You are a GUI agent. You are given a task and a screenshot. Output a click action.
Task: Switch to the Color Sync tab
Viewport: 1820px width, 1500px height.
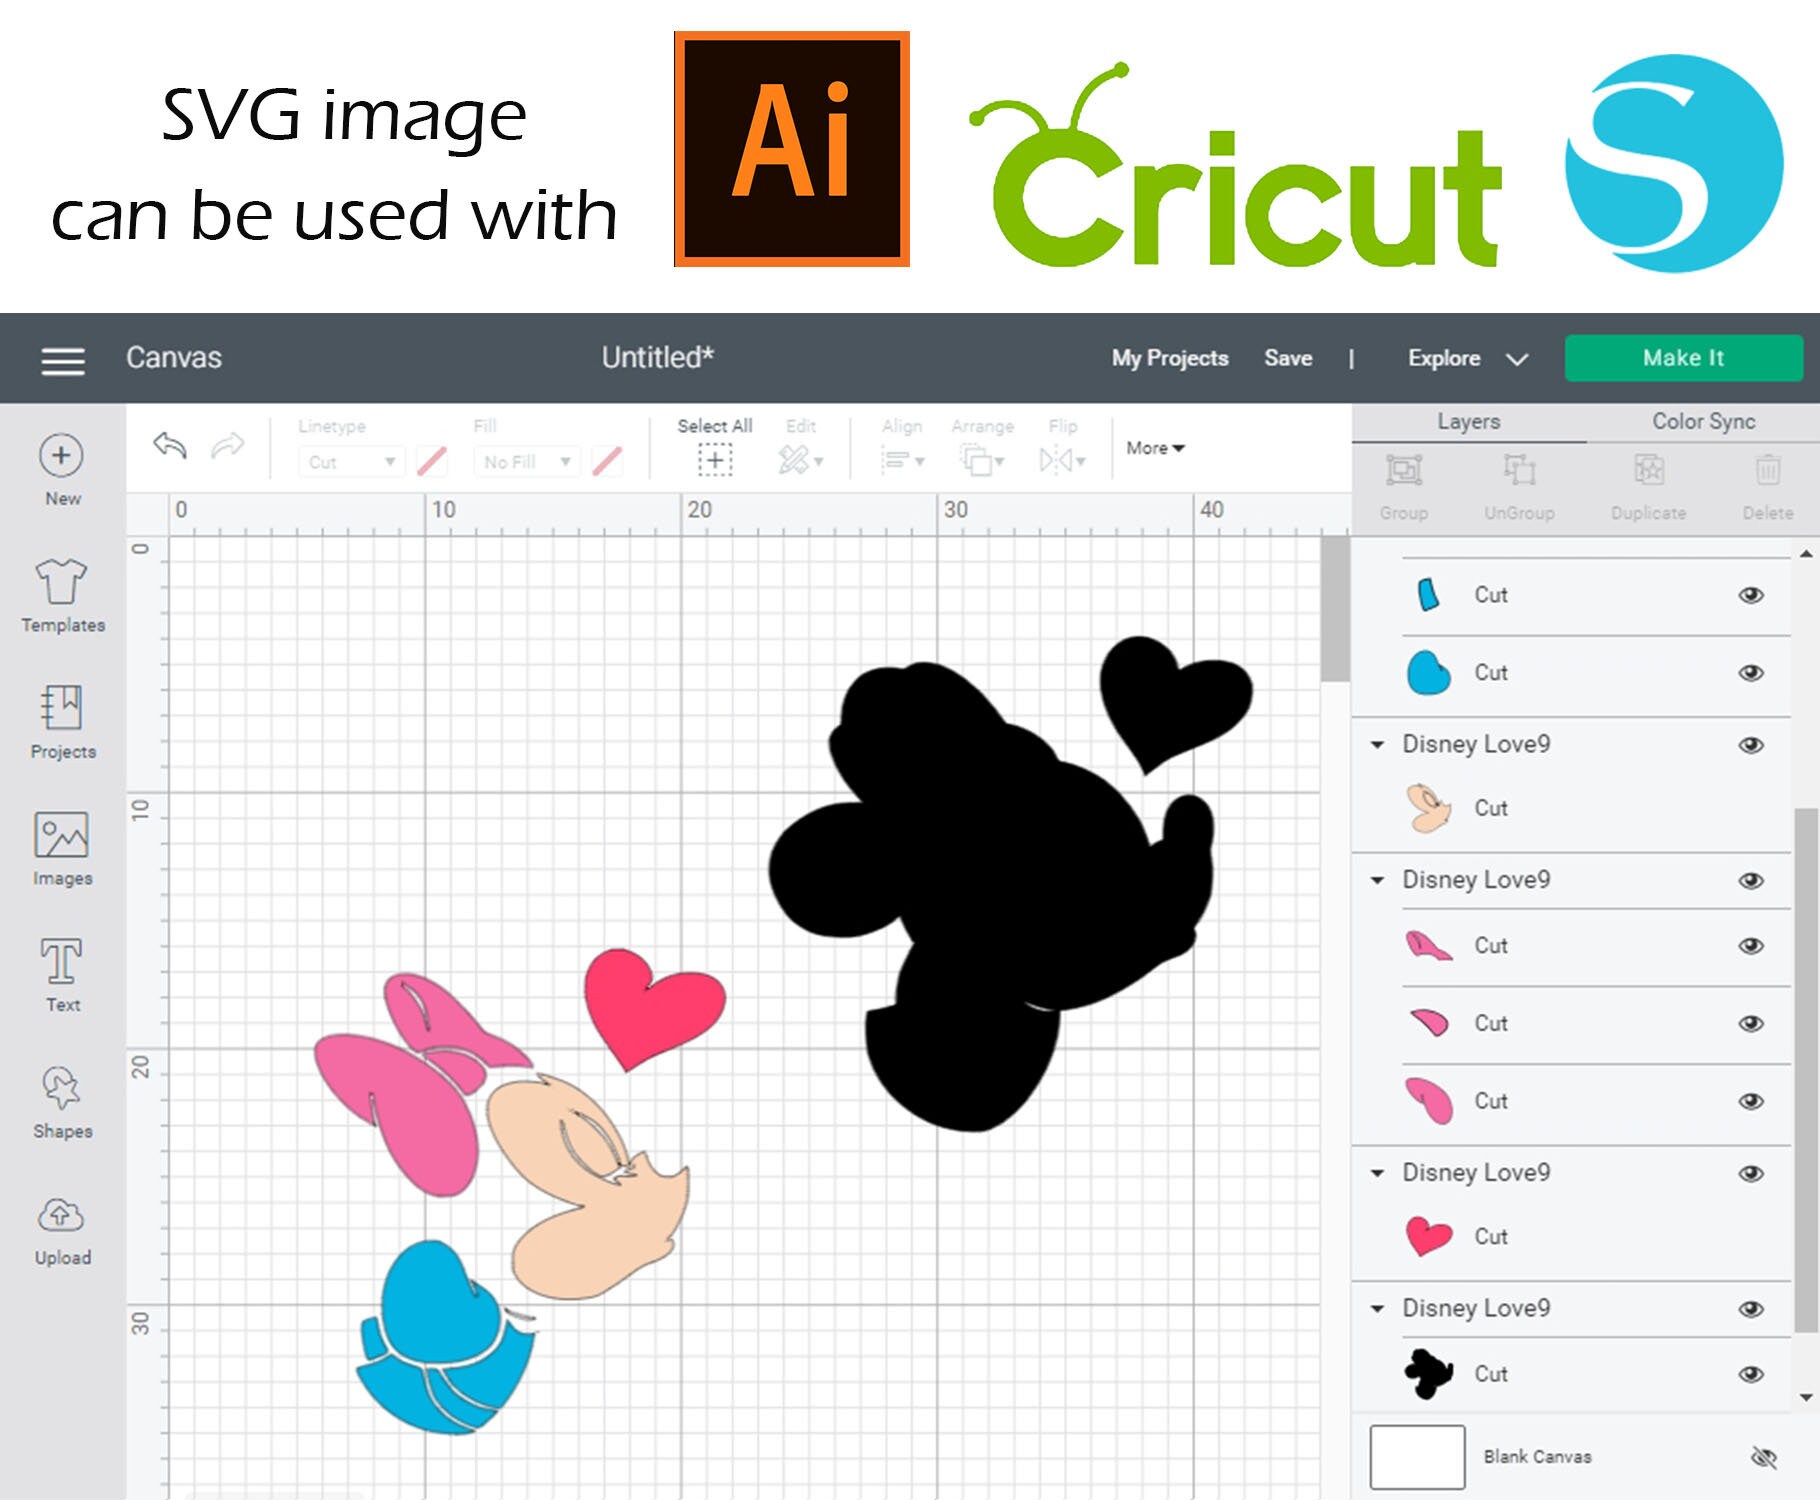[1703, 422]
